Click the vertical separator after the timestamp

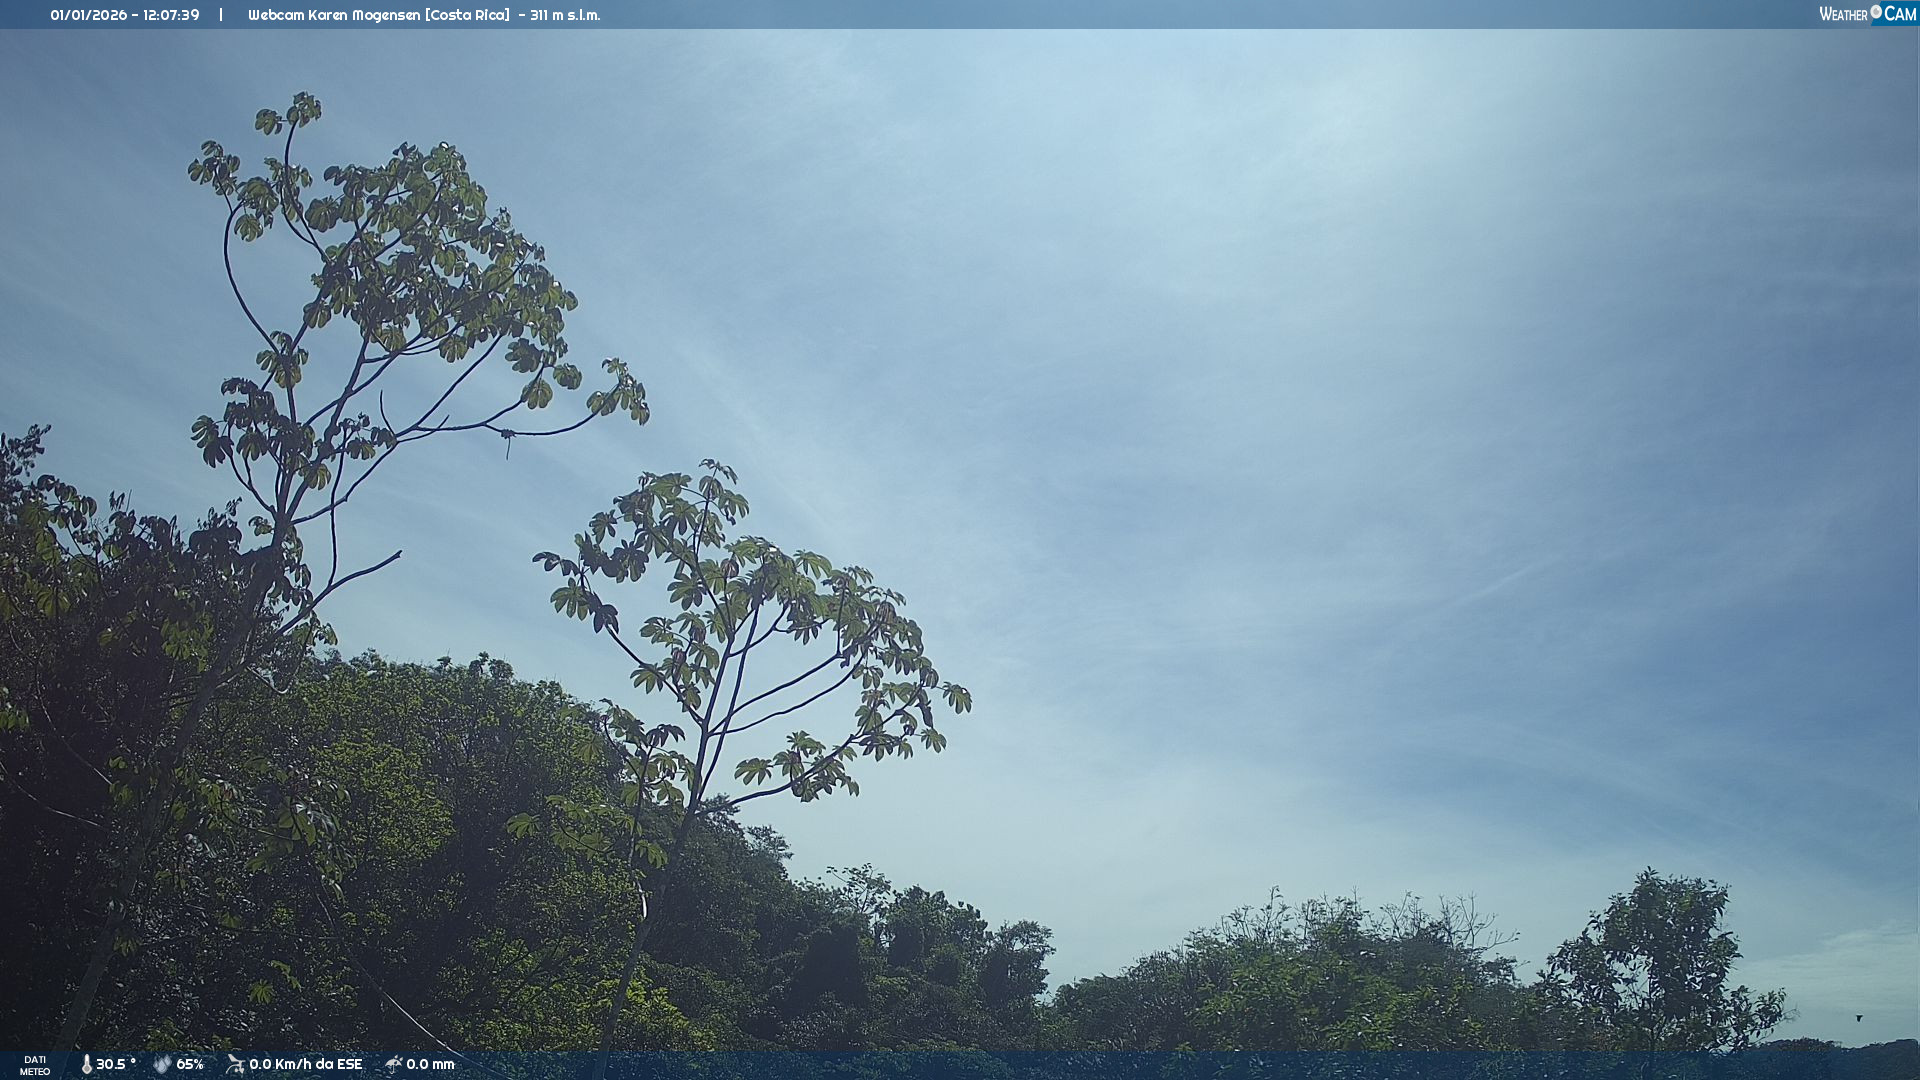click(221, 15)
